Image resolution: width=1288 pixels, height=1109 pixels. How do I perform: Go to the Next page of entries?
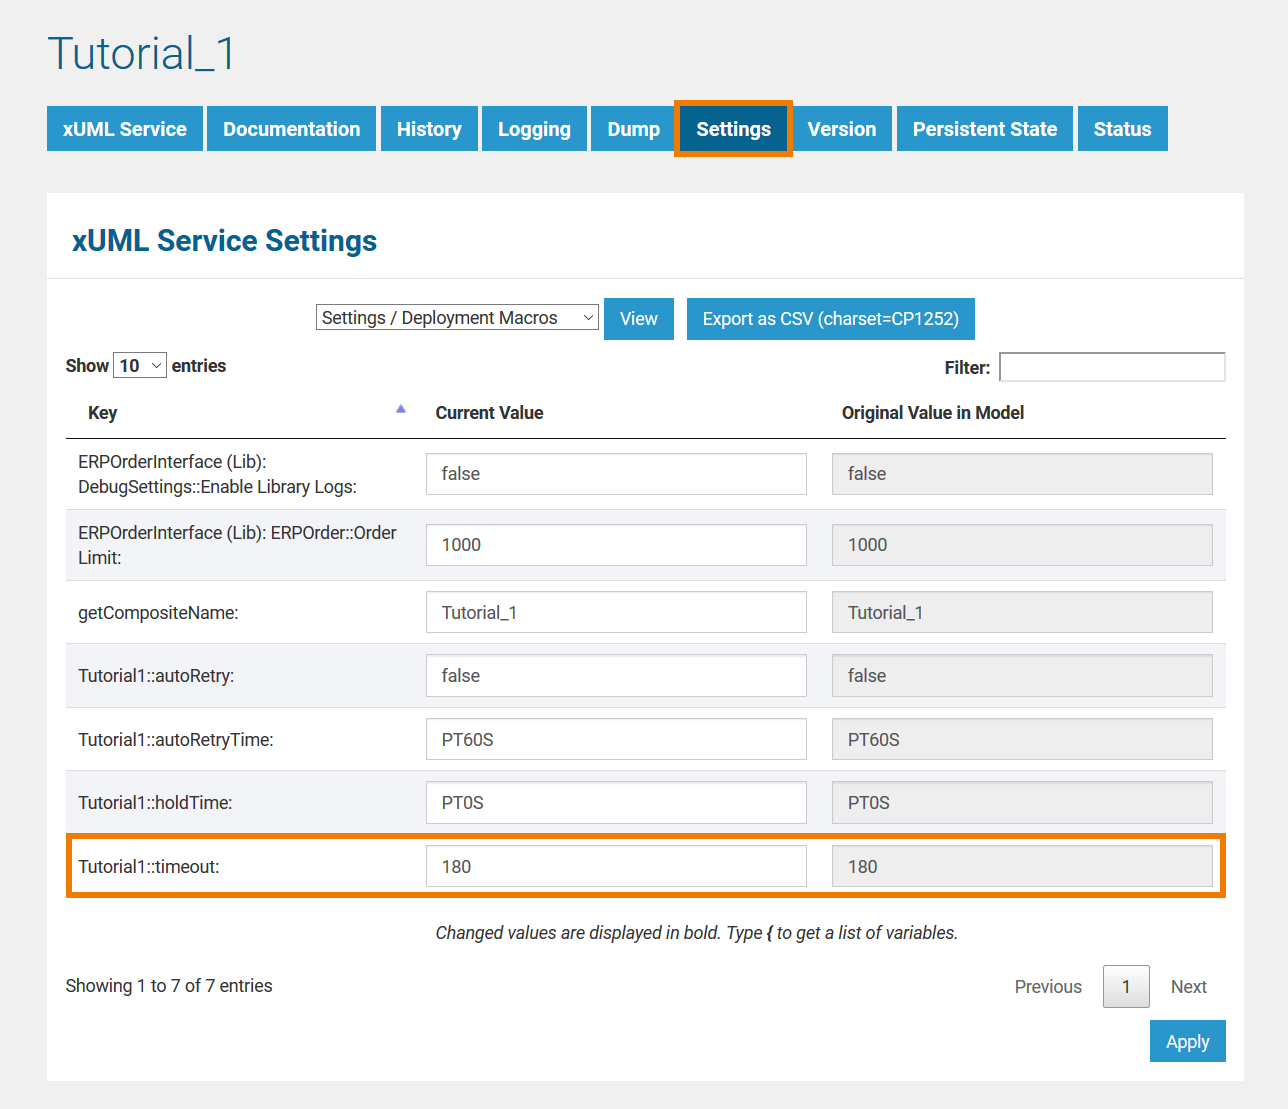pyautogui.click(x=1188, y=987)
